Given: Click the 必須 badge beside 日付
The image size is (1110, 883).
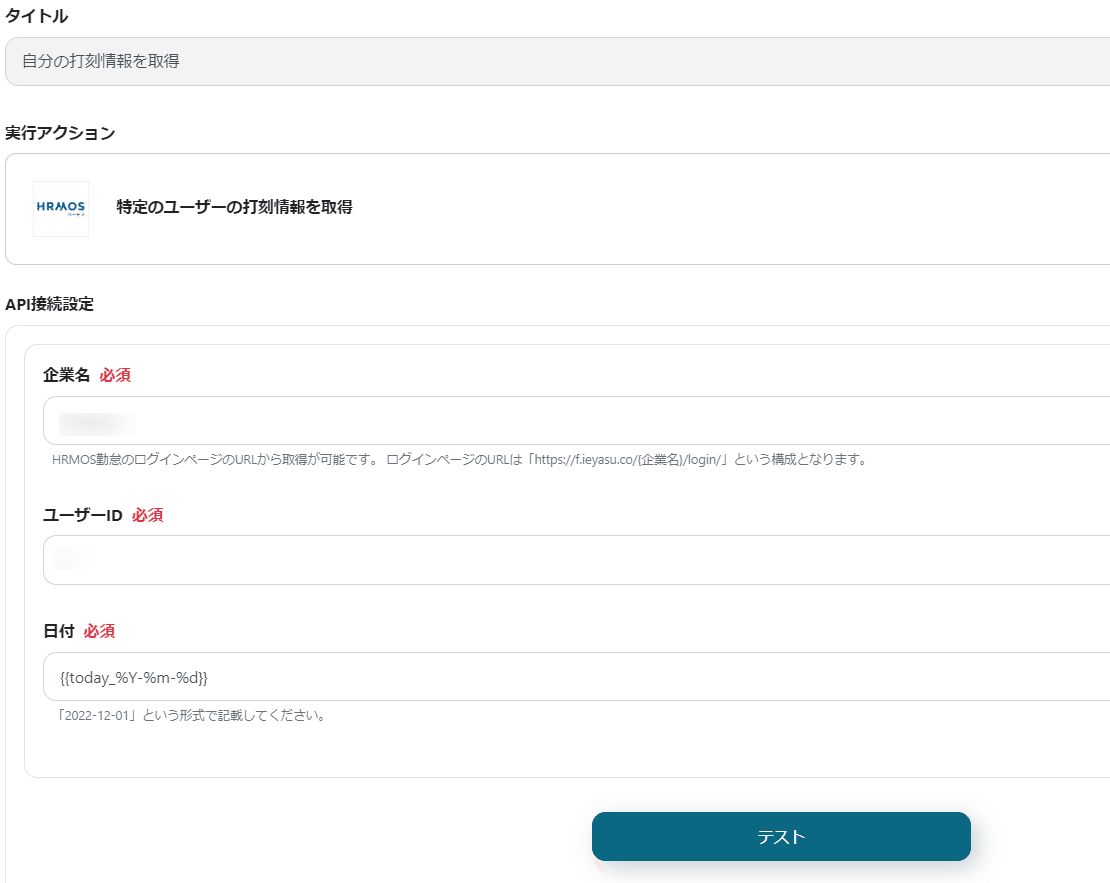Looking at the screenshot, I should point(100,632).
